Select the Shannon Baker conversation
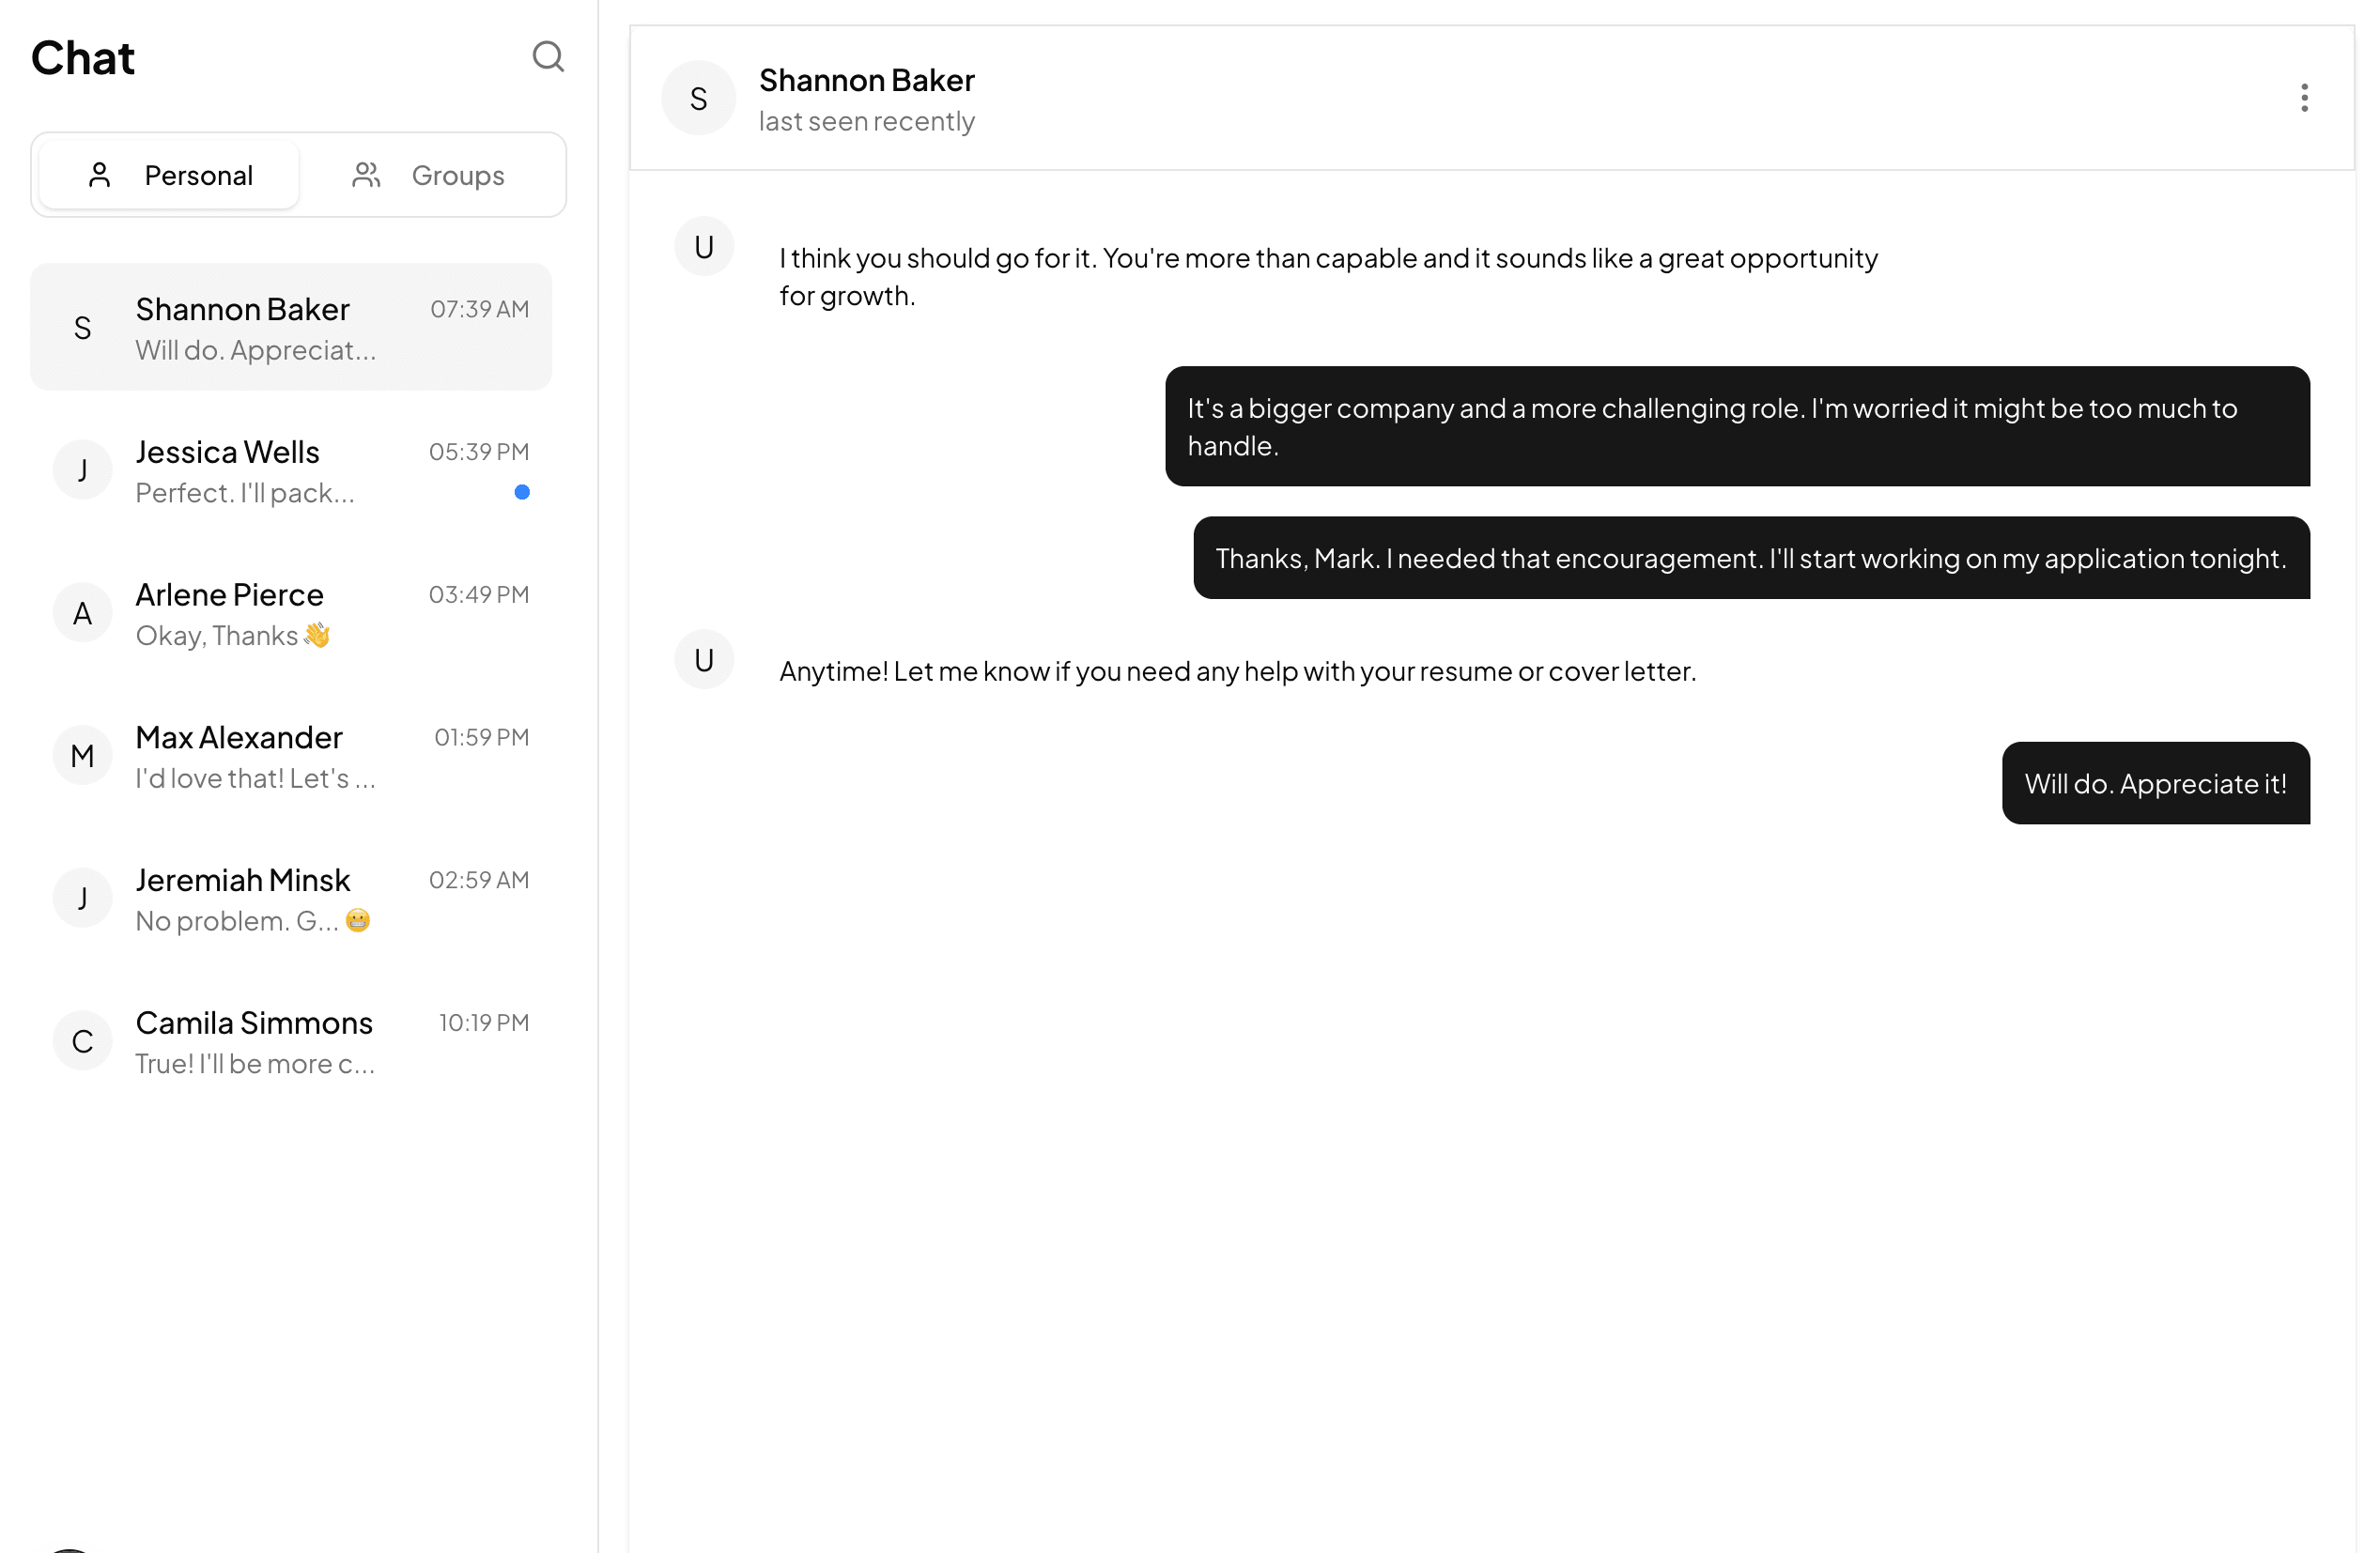The width and height of the screenshot is (2380, 1553). (290, 327)
